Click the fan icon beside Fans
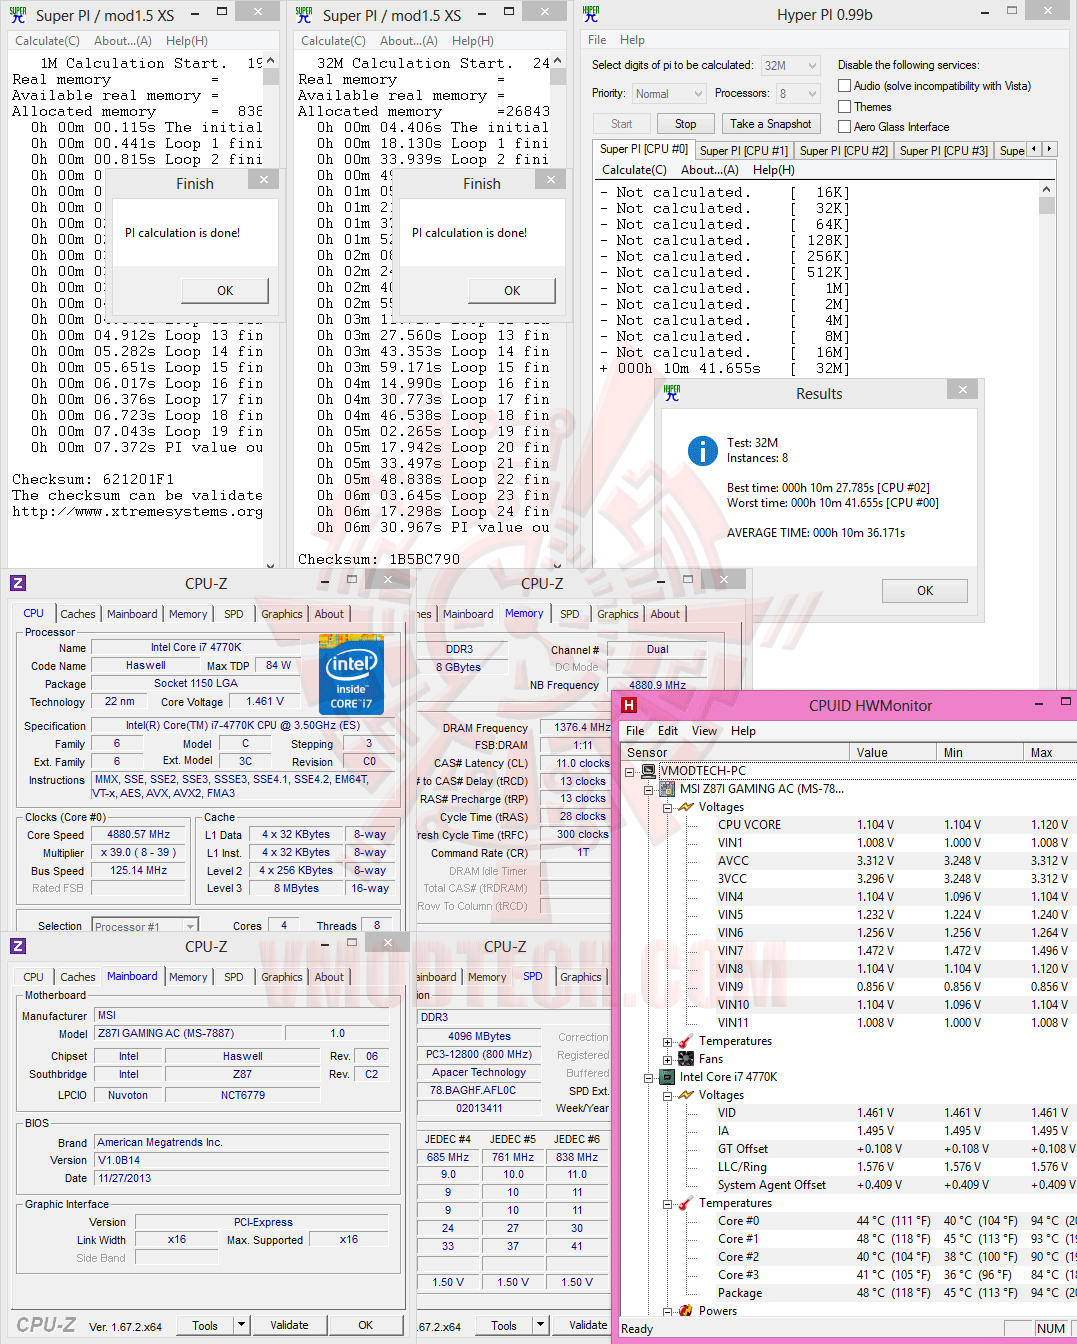This screenshot has height=1344, width=1077. tap(686, 1059)
